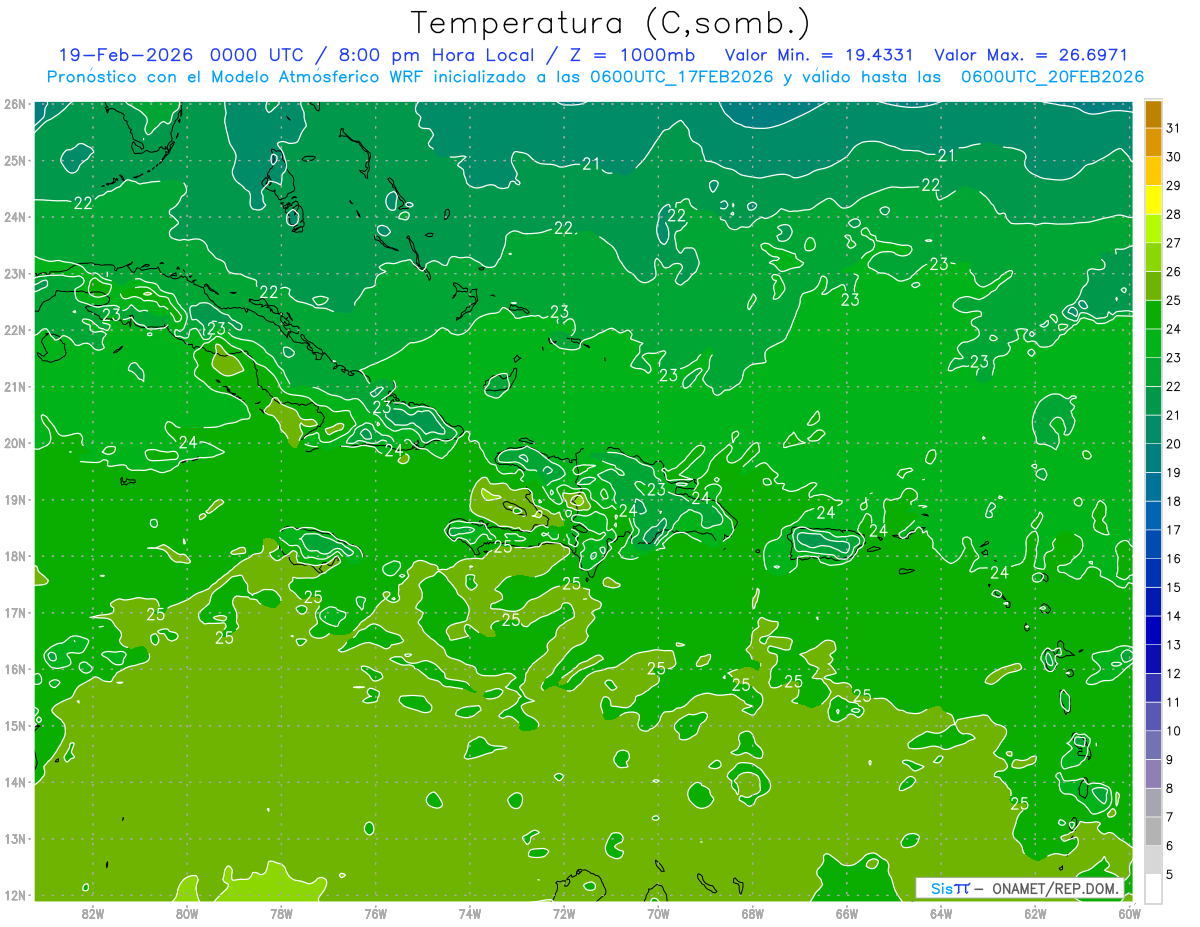1200x927 pixels.
Task: Click color scale label "31"
Action: click(x=1174, y=127)
